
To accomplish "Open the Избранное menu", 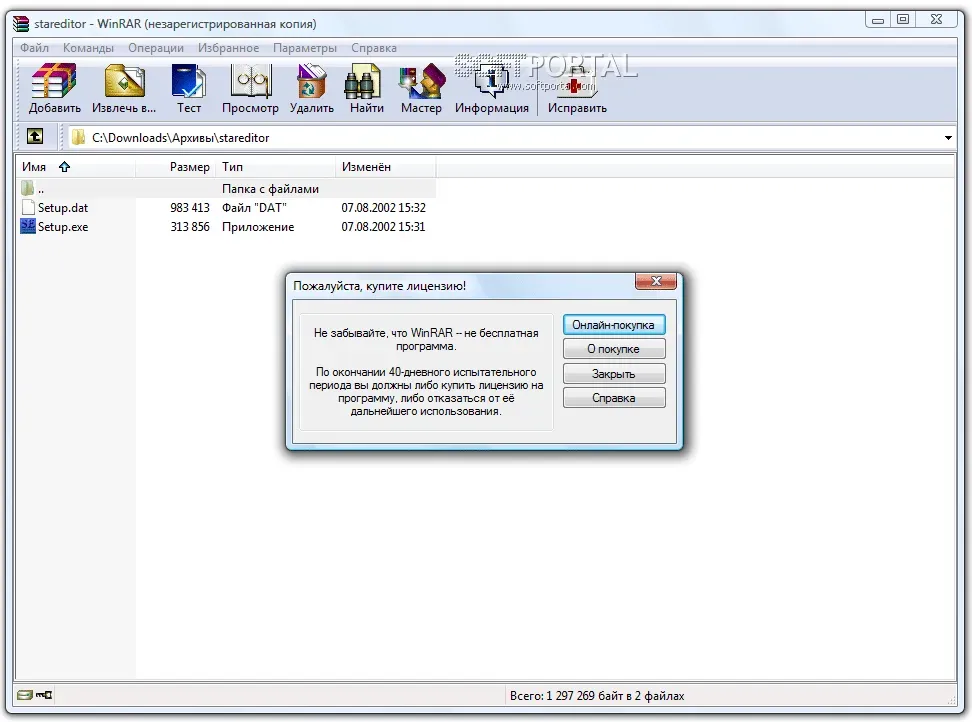I will [228, 48].
